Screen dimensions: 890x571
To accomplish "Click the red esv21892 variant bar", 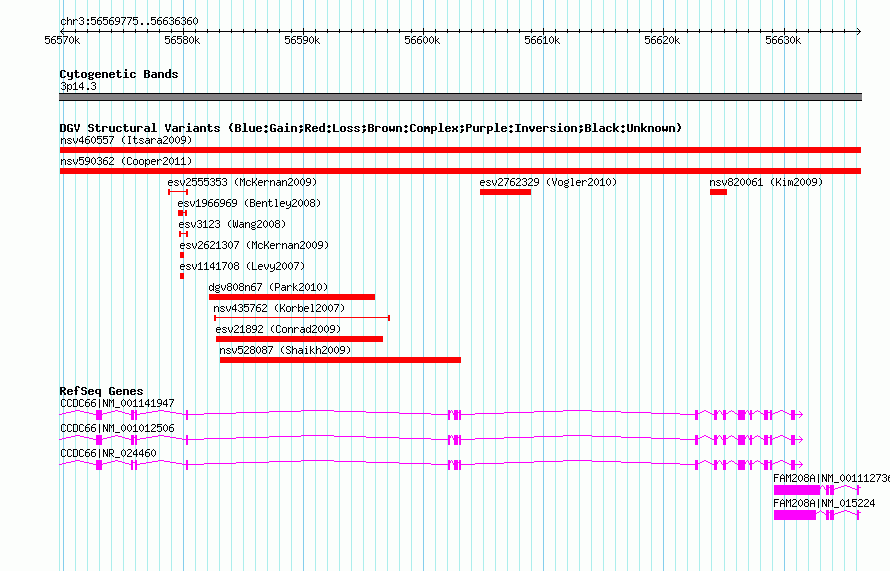I will [299, 339].
